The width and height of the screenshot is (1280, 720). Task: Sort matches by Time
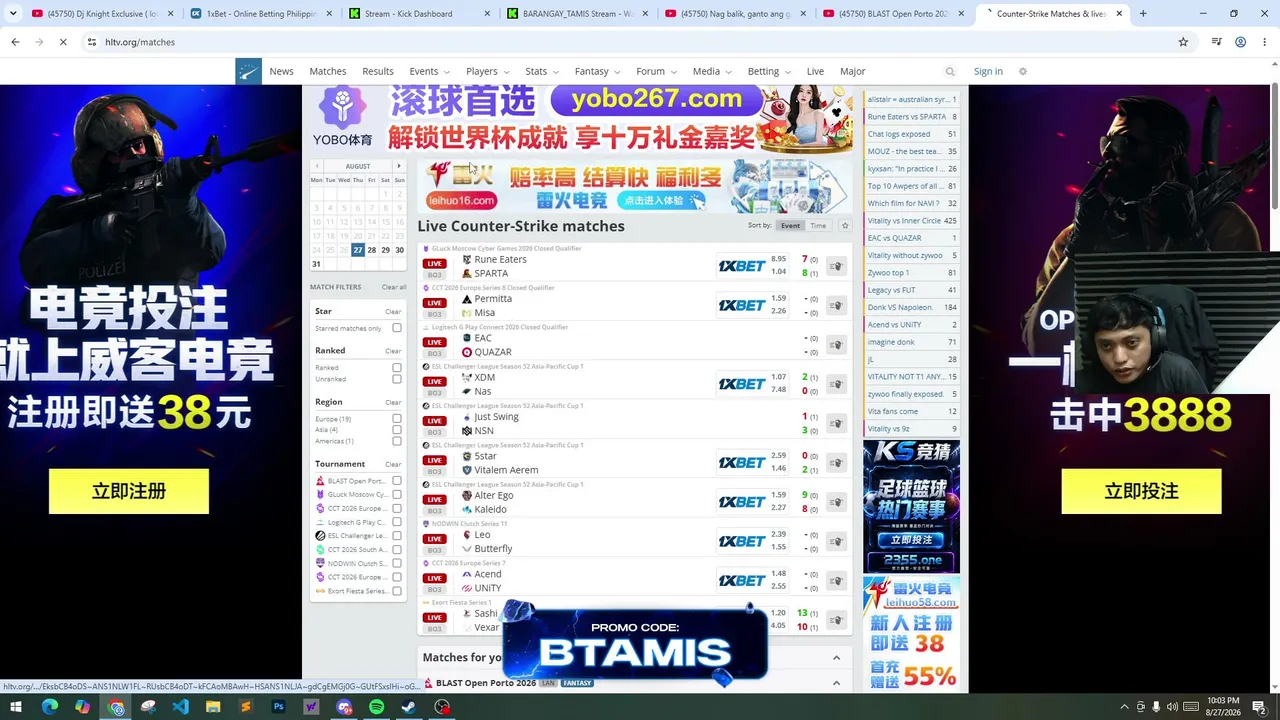pyautogui.click(x=818, y=226)
